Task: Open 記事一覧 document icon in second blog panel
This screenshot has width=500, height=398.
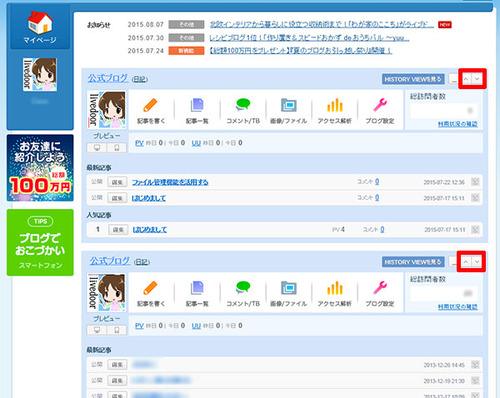Action: tap(197, 288)
